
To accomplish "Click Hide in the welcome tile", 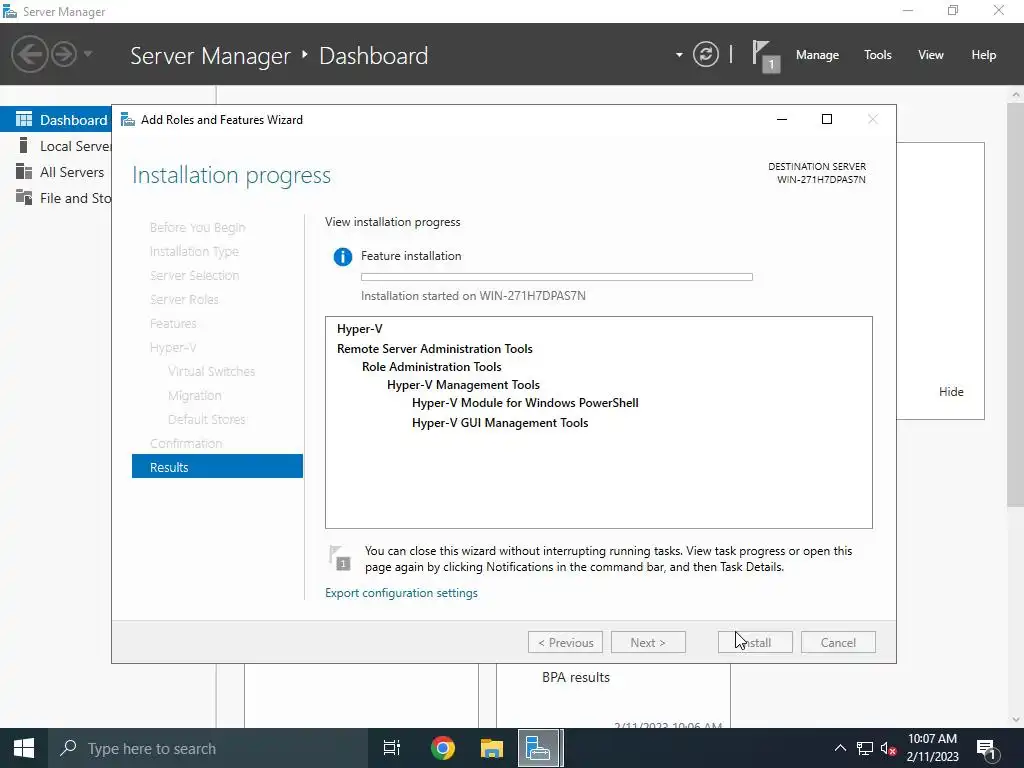I will point(951,392).
